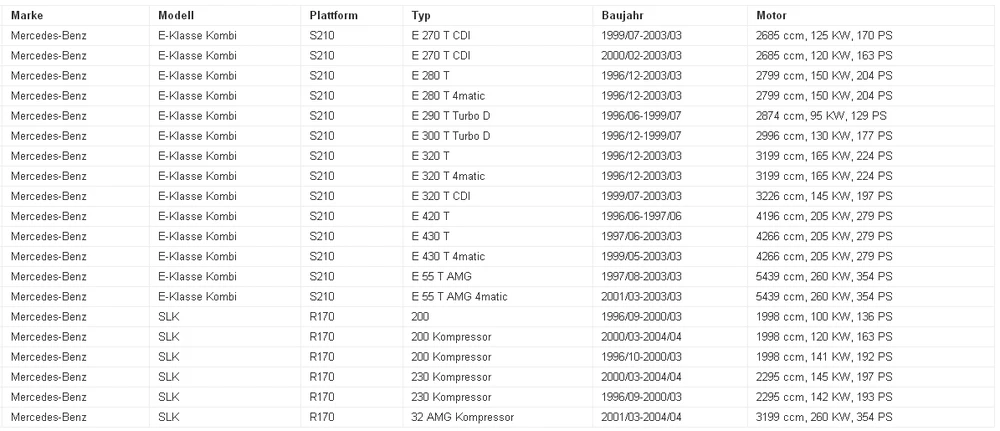The height and width of the screenshot is (431, 1000).
Task: Select the E 300 T Turbo D cell
Action: pyautogui.click(x=497, y=136)
